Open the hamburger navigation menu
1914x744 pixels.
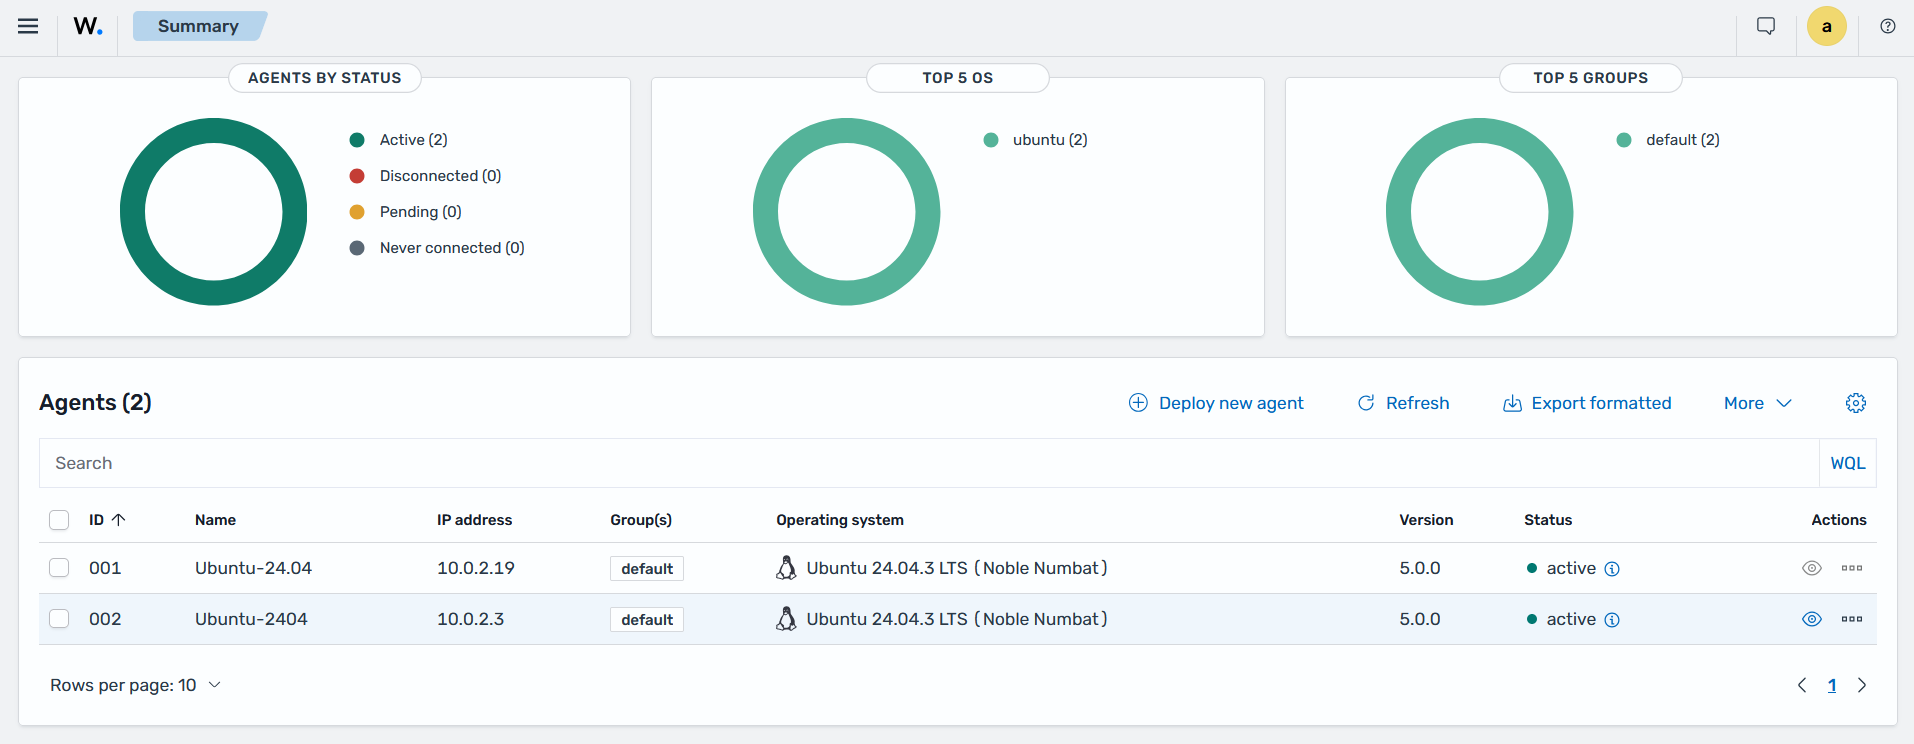[x=28, y=26]
